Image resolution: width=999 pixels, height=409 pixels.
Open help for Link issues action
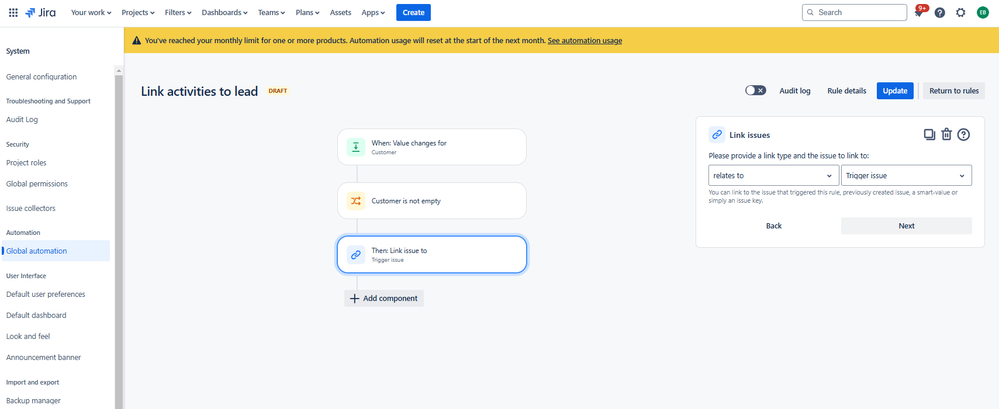(x=964, y=134)
